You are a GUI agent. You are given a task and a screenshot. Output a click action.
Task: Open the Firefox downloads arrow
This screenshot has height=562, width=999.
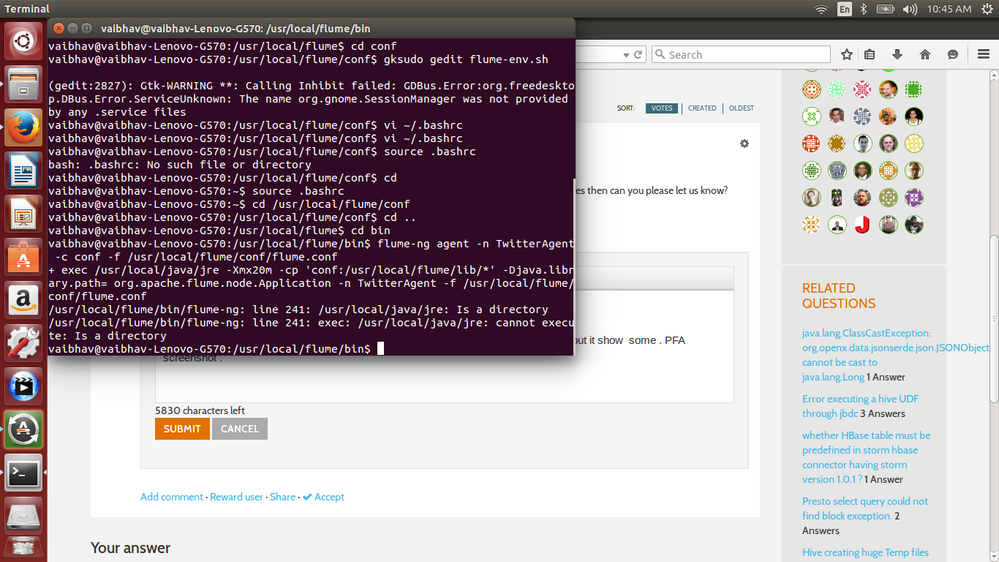[x=897, y=55]
